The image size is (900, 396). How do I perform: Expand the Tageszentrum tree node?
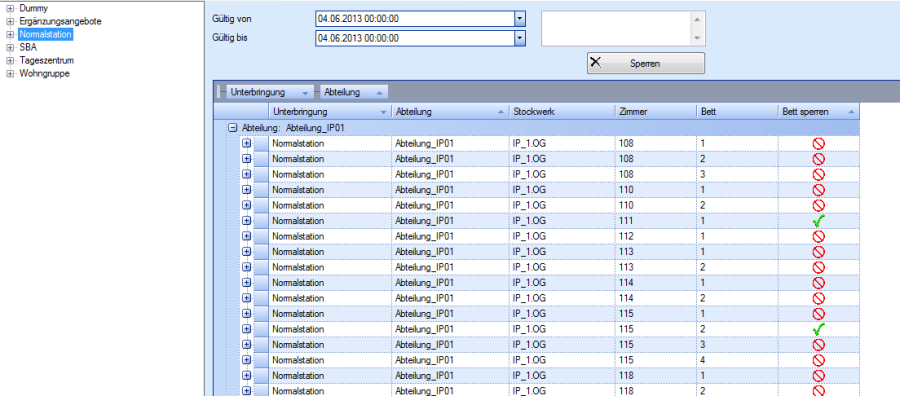10,60
